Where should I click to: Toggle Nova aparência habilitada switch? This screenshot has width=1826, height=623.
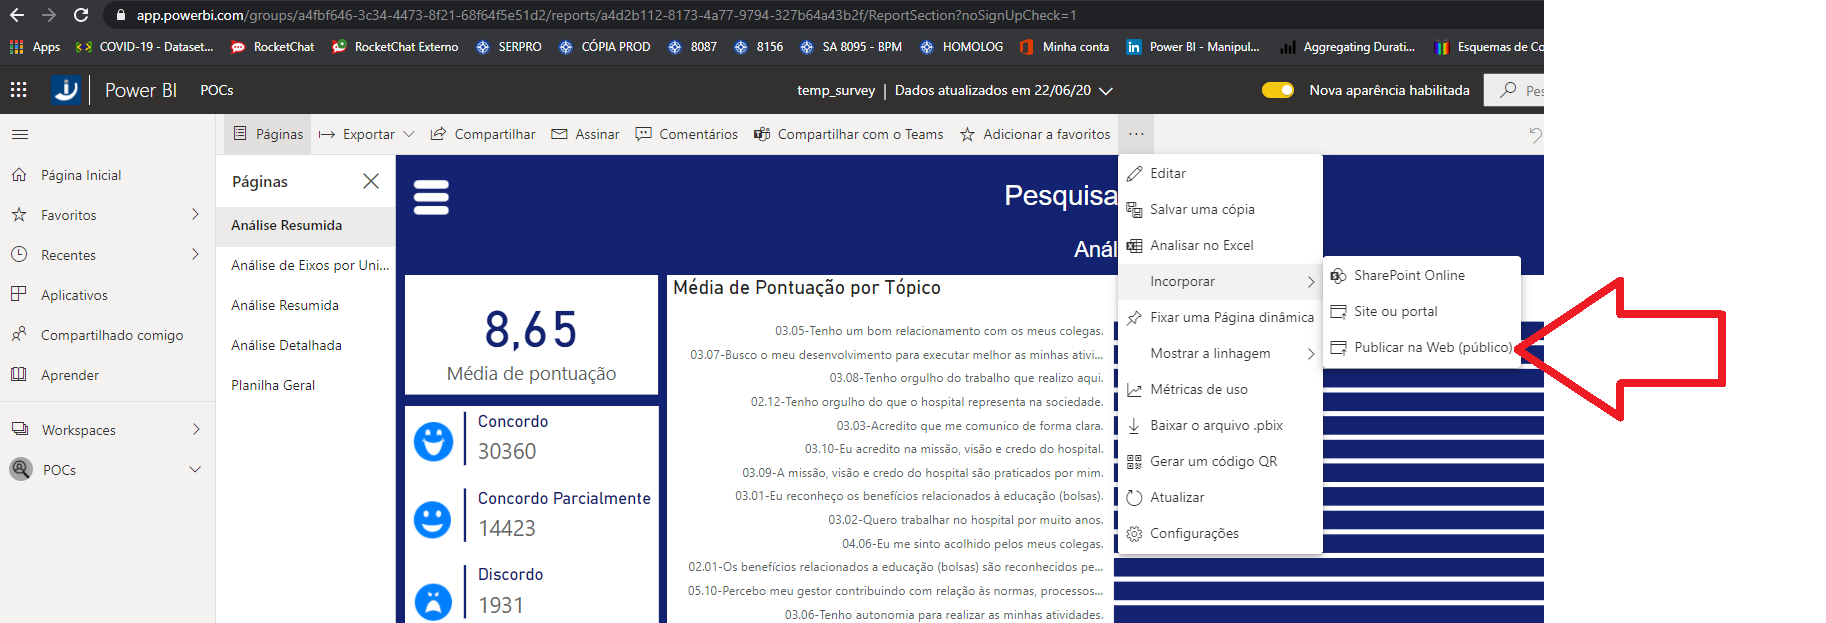tap(1278, 90)
